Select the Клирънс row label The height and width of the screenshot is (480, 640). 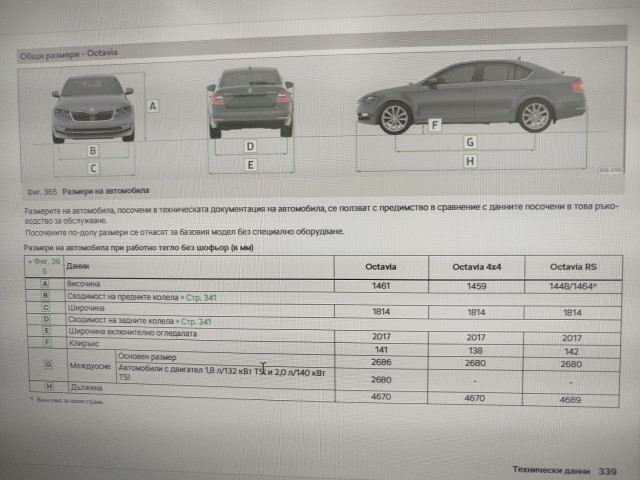pos(84,344)
